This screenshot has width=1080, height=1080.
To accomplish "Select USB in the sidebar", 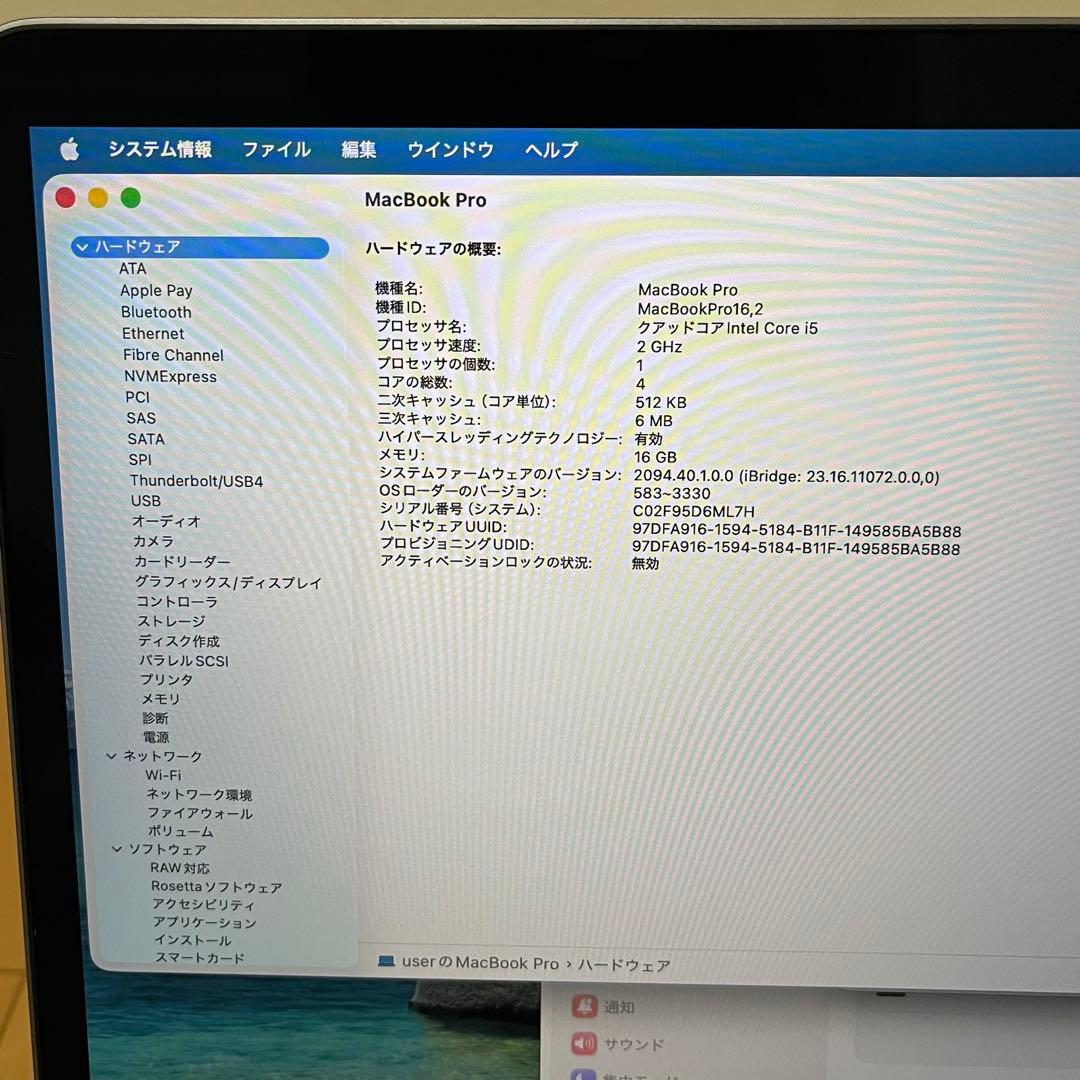I will (x=145, y=501).
